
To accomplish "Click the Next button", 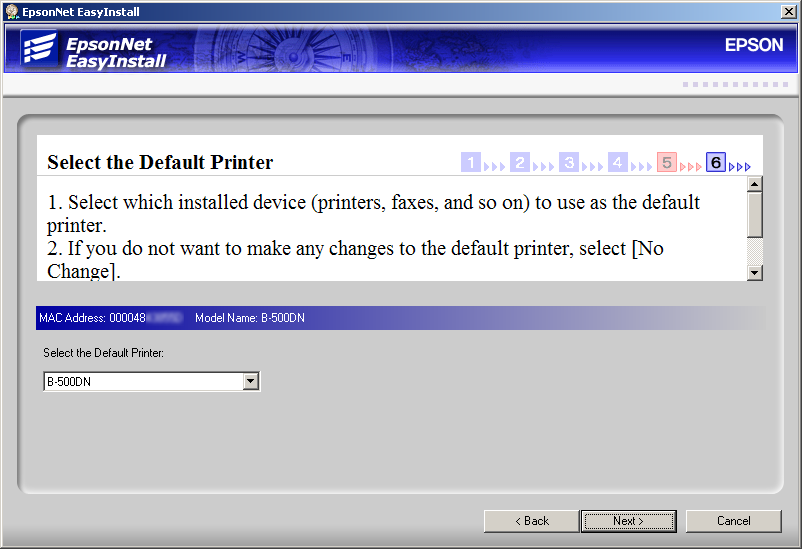I will click(629, 521).
